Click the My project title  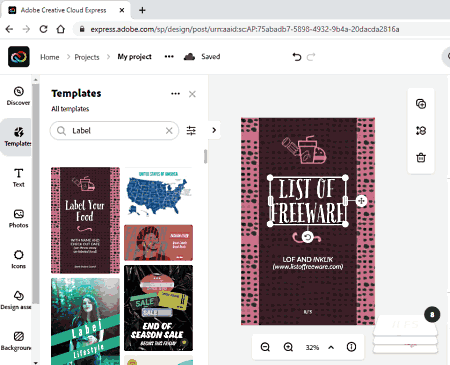coord(134,57)
